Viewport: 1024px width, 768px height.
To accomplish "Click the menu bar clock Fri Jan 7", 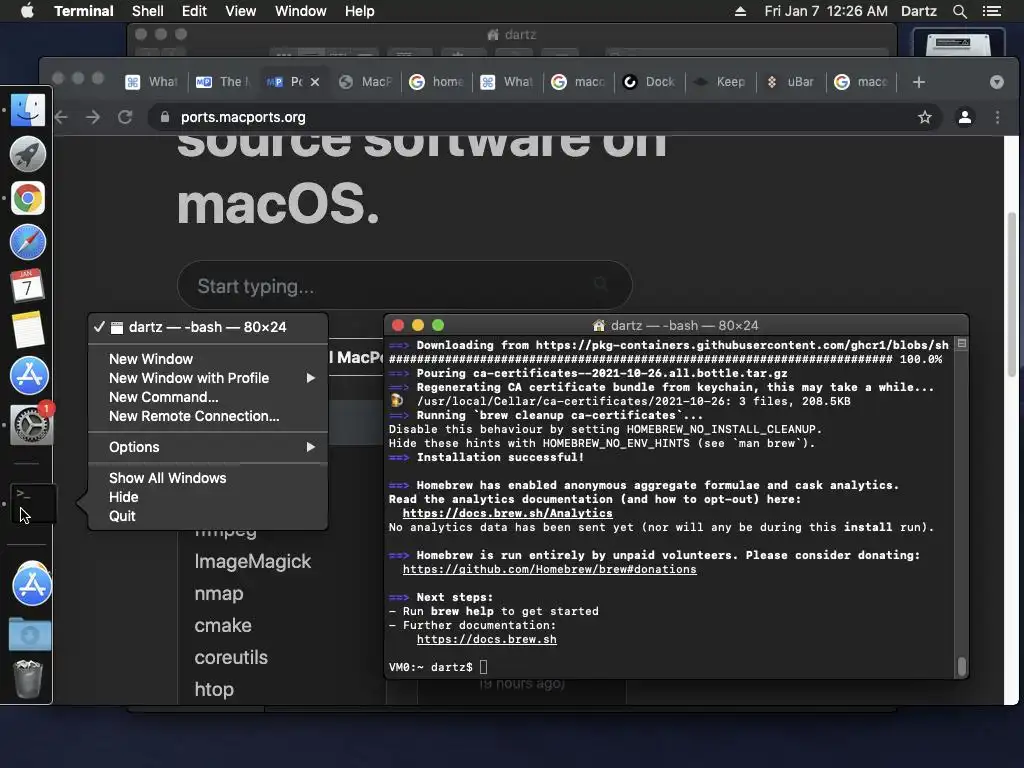I will point(825,11).
